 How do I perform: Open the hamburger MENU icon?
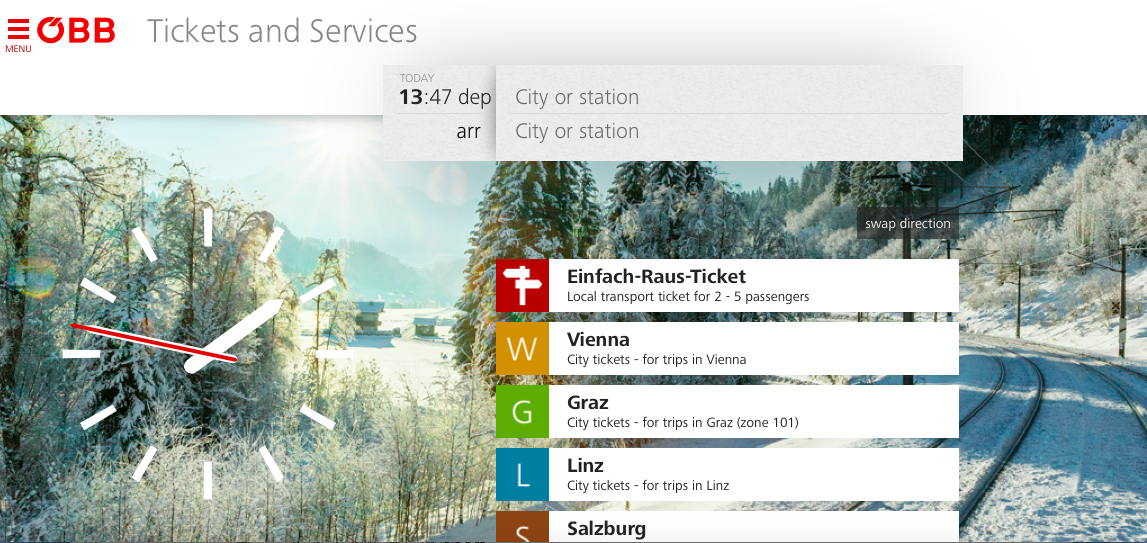[18, 33]
